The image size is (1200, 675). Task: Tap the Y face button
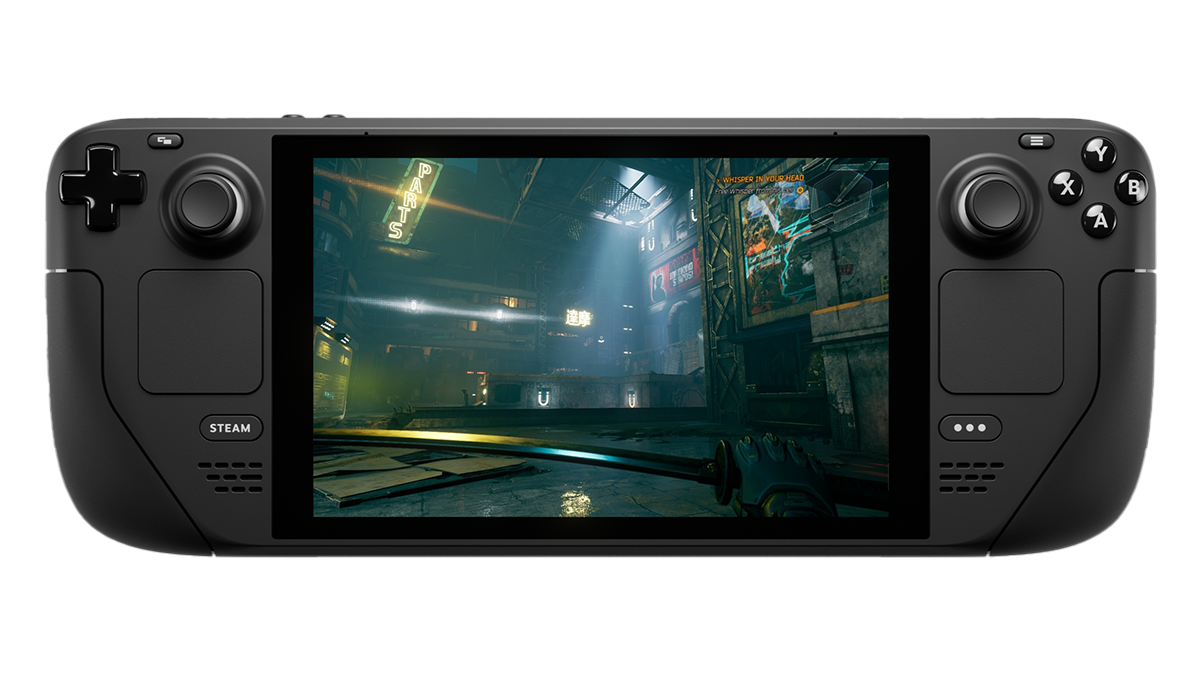tap(1100, 155)
